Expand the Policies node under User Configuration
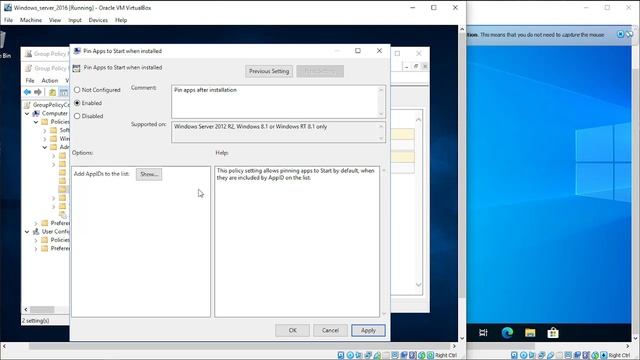The width and height of the screenshot is (640, 360). (36, 240)
